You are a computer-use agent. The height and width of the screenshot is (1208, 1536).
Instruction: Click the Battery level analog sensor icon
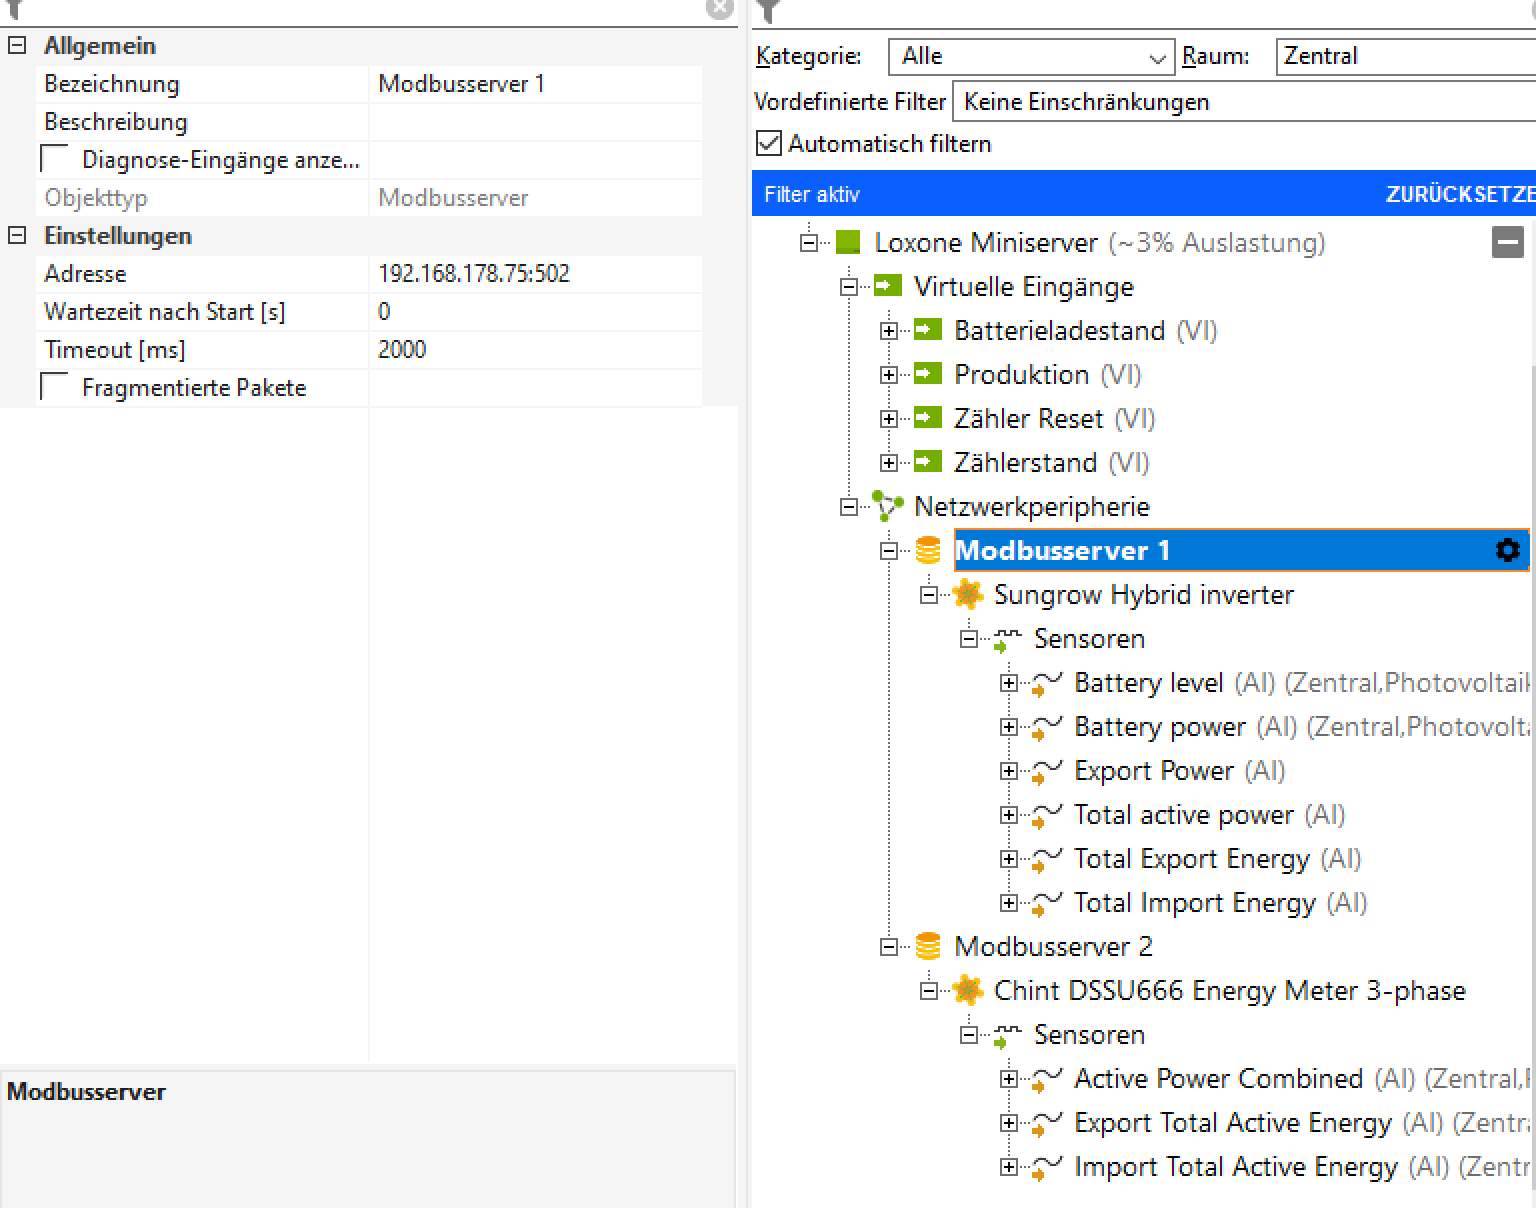click(x=1046, y=683)
